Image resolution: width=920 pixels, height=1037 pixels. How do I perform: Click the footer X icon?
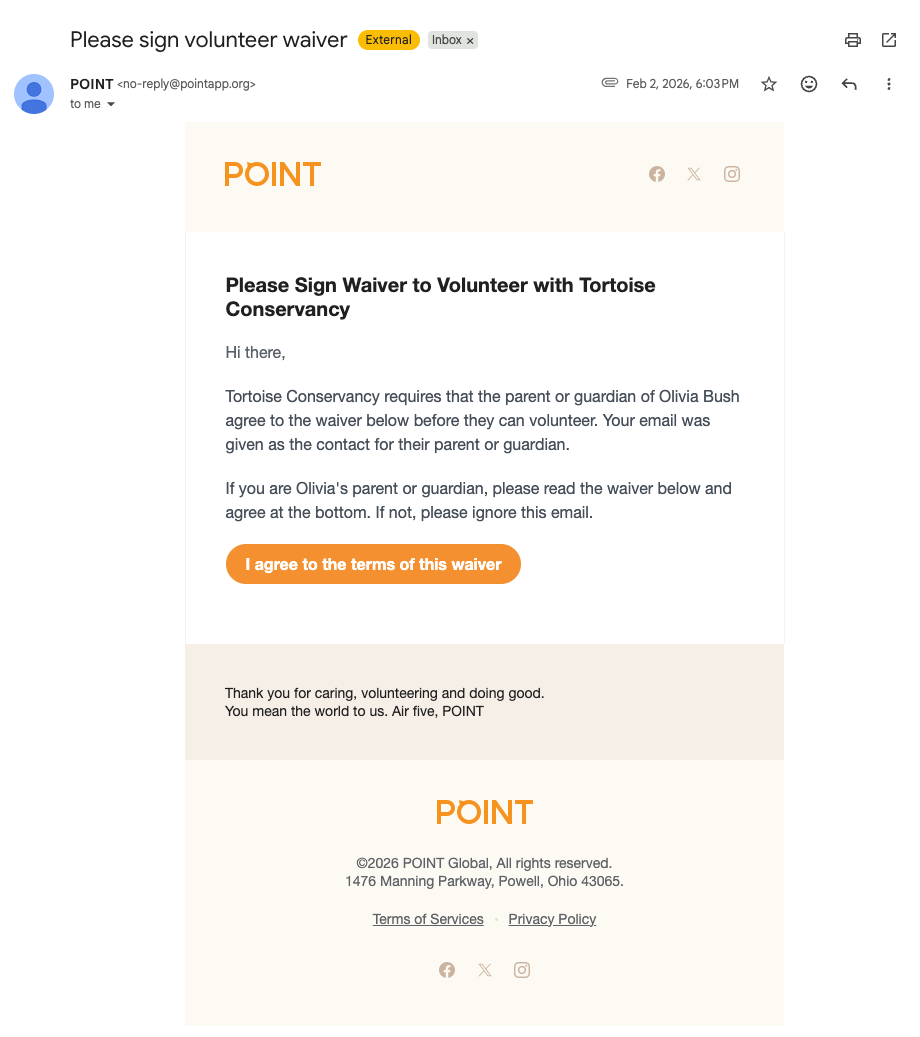(485, 970)
